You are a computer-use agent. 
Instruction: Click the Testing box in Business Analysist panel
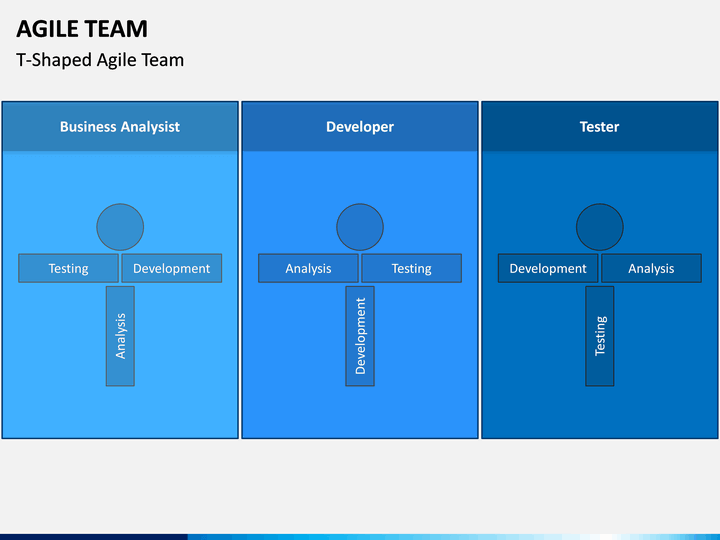[68, 268]
